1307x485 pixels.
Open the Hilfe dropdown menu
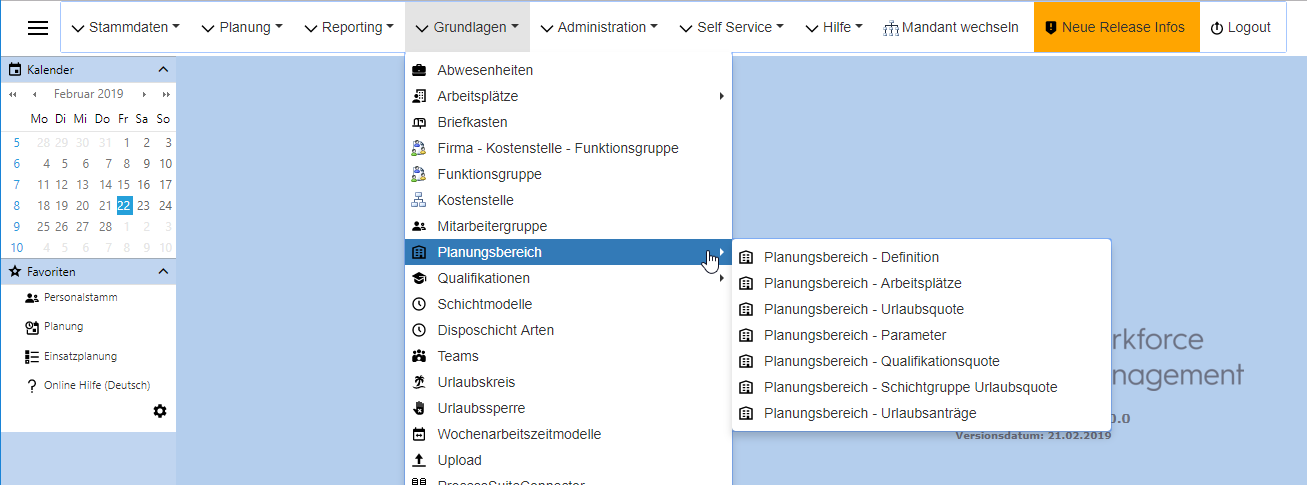point(834,27)
